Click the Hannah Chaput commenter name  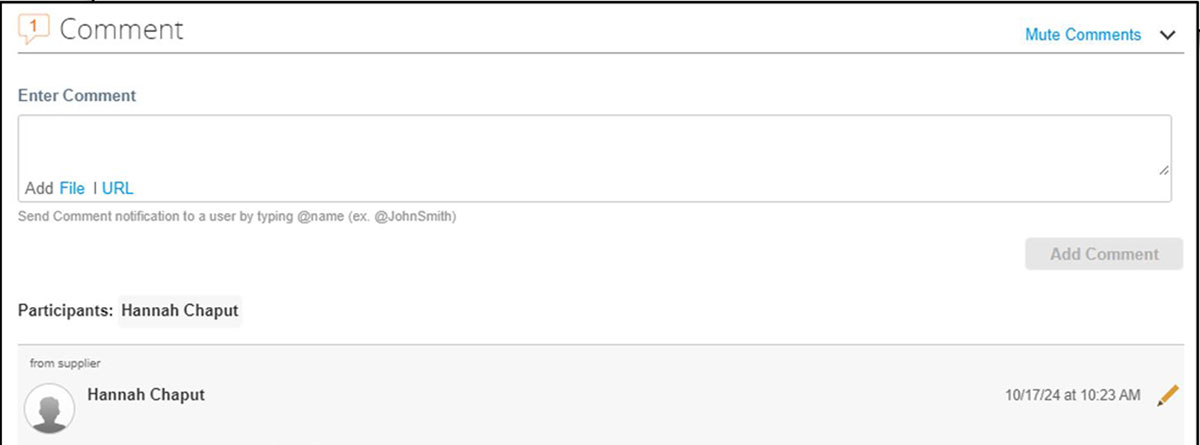146,395
